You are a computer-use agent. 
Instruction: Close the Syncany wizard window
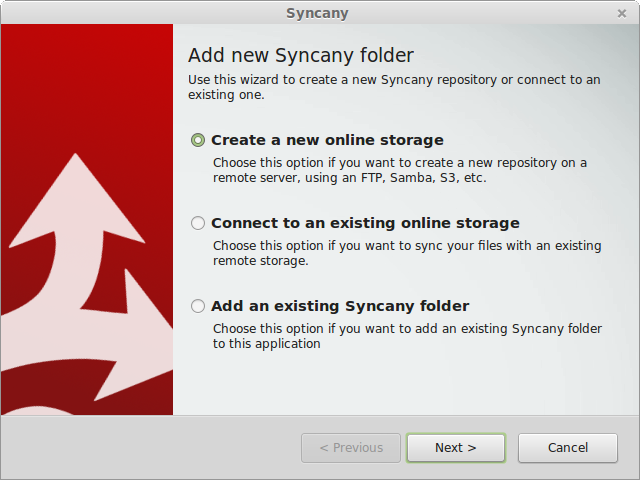pos(622,13)
